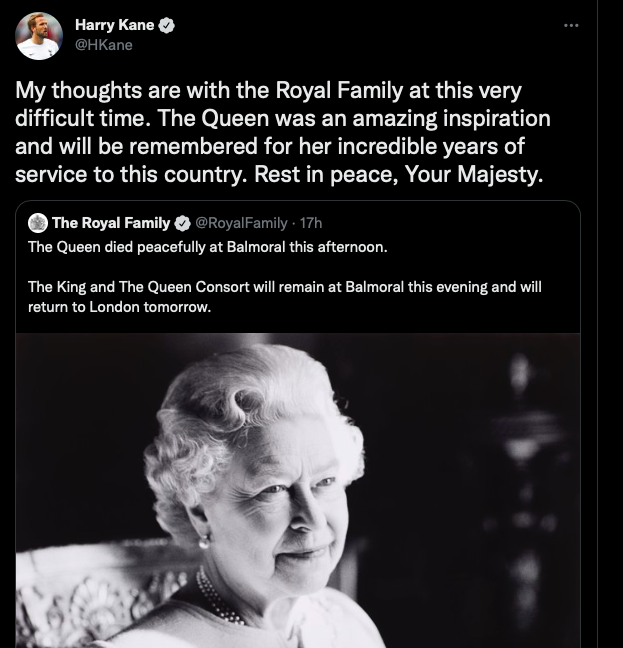
Task: Click The Royal Family's small avatar icon
Action: pos(38,222)
